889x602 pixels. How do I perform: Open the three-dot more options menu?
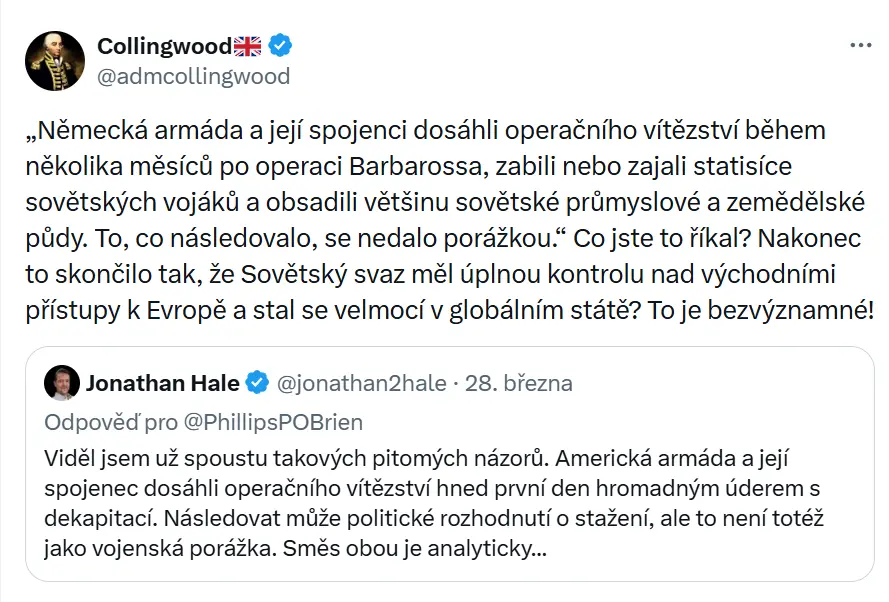859,46
